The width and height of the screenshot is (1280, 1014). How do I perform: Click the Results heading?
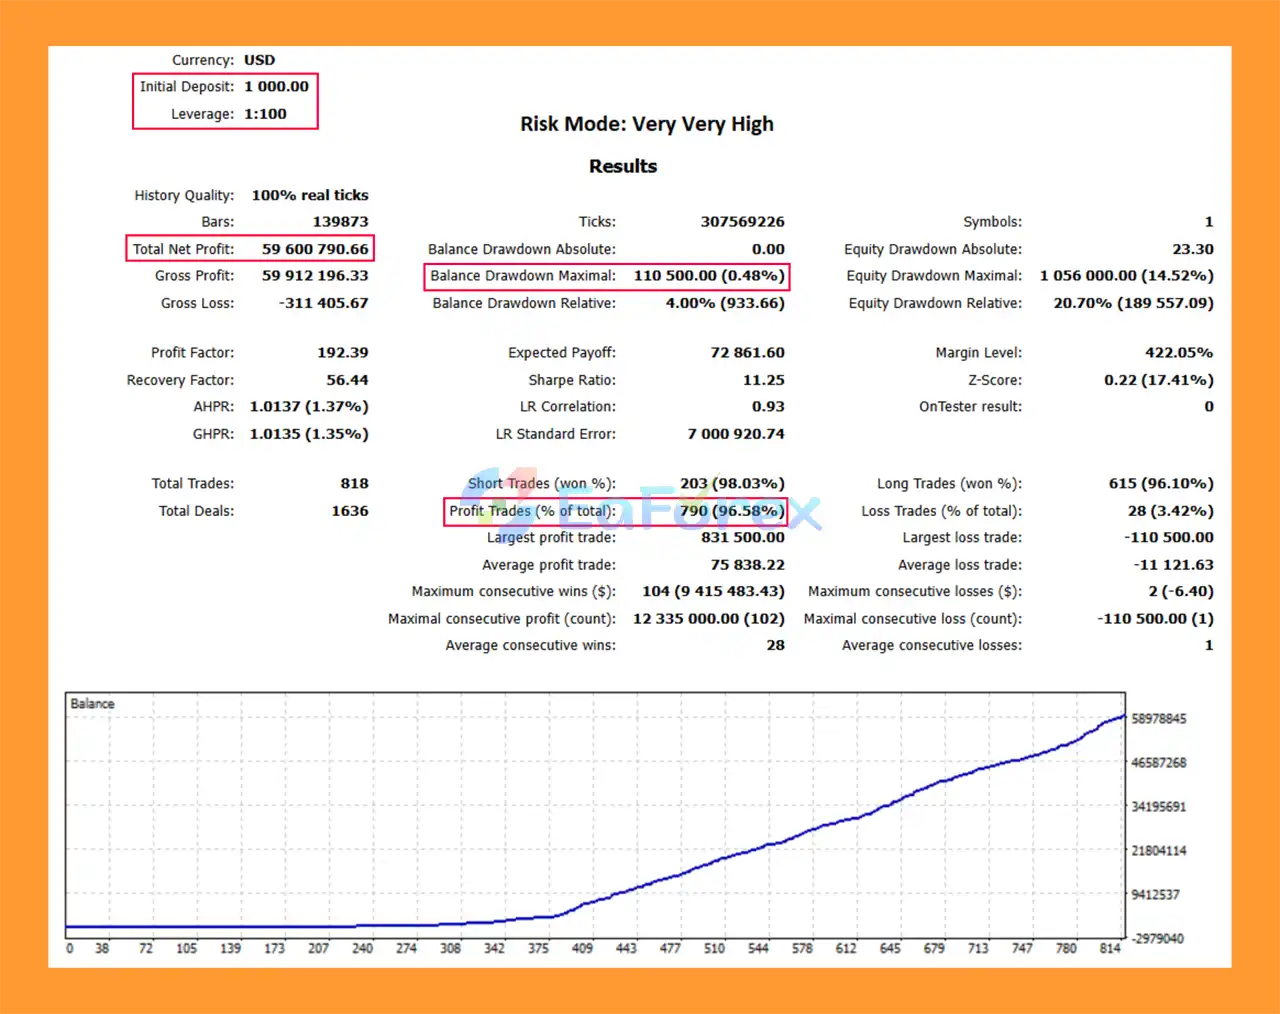point(622,166)
